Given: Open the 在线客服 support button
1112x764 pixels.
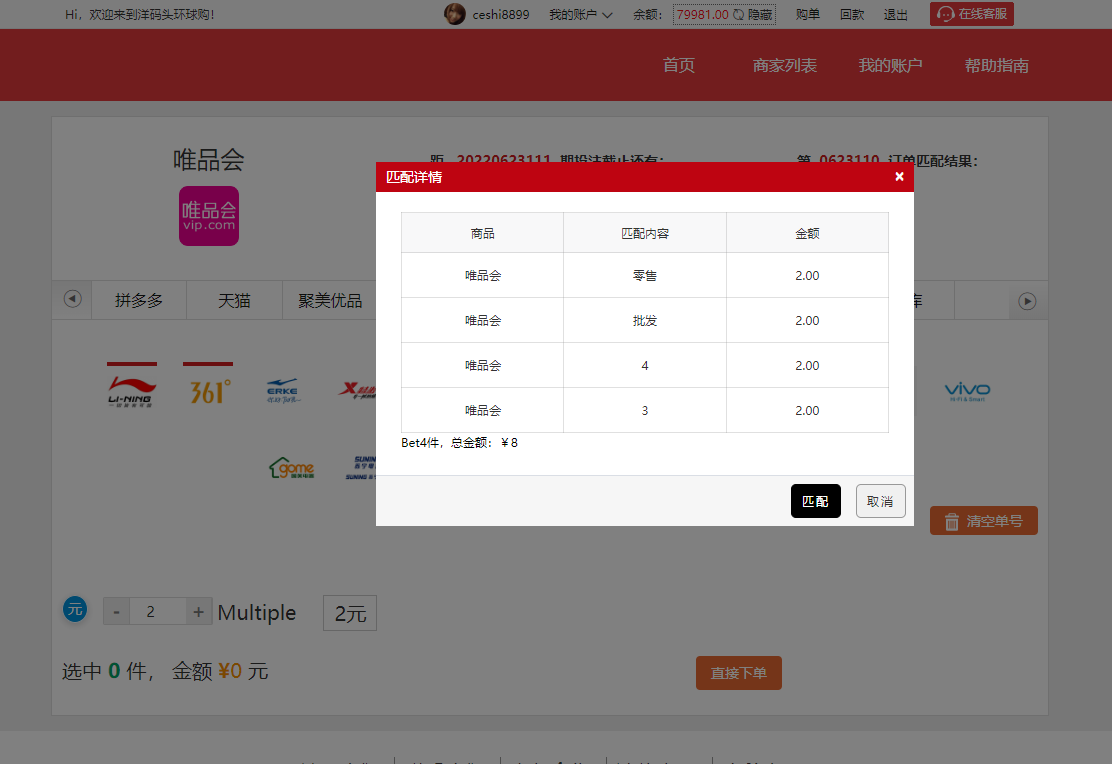Looking at the screenshot, I should point(972,14).
